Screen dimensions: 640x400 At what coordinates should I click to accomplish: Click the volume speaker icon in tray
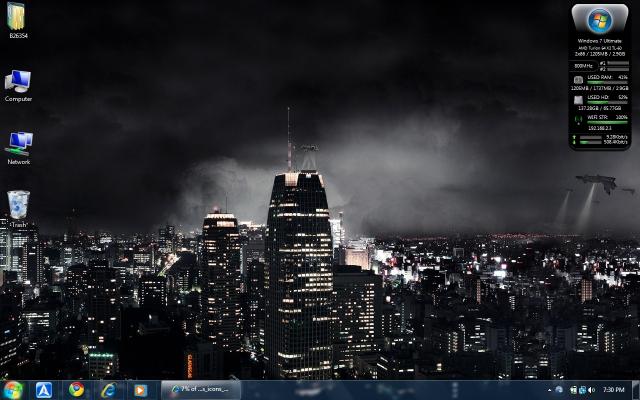pos(591,390)
